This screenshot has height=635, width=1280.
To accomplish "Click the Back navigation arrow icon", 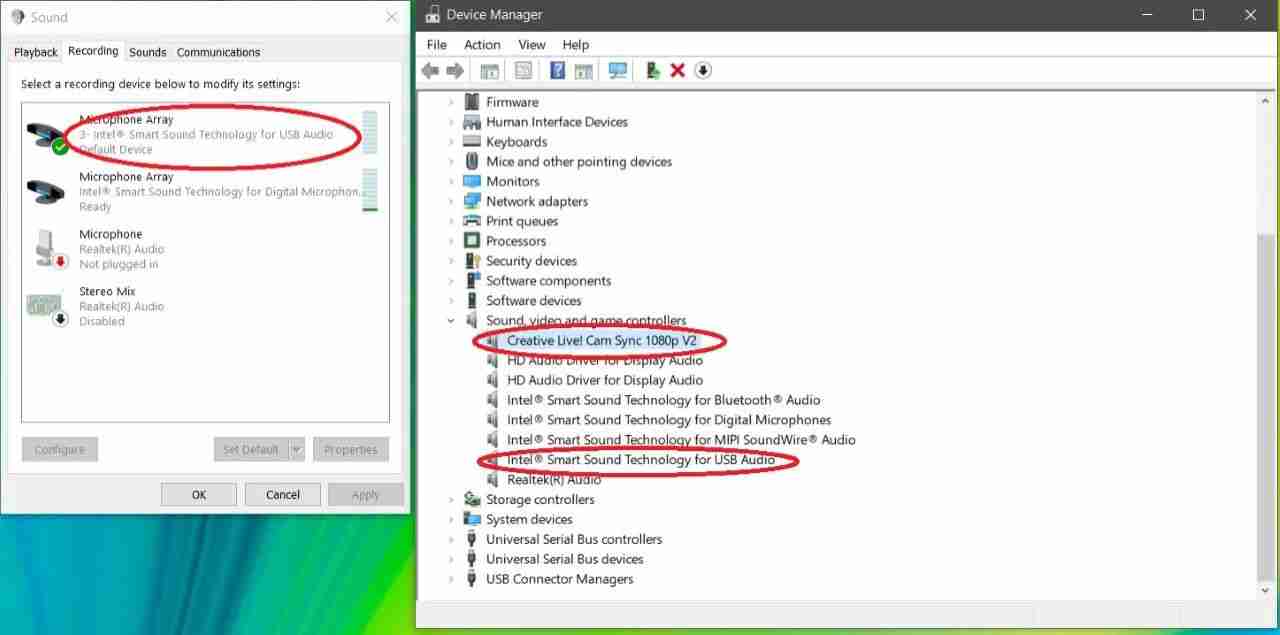I will coord(431,70).
